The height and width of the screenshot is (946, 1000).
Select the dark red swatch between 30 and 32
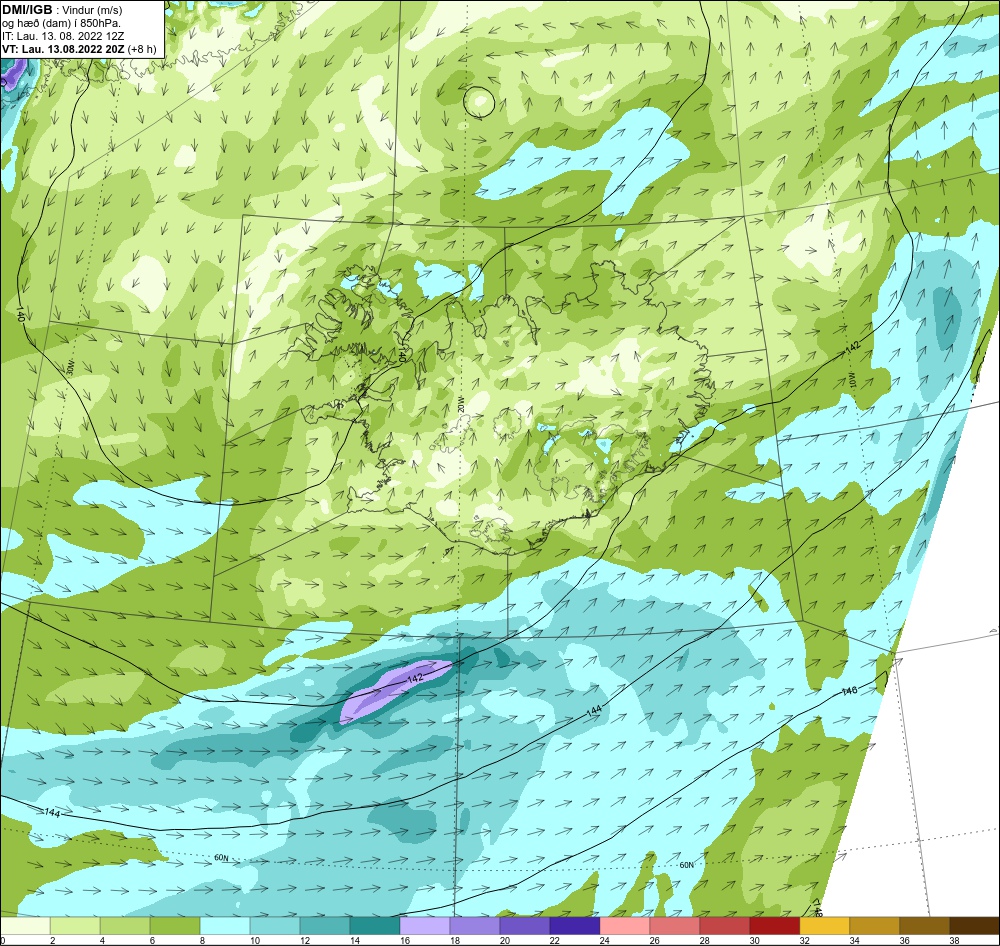[775, 926]
